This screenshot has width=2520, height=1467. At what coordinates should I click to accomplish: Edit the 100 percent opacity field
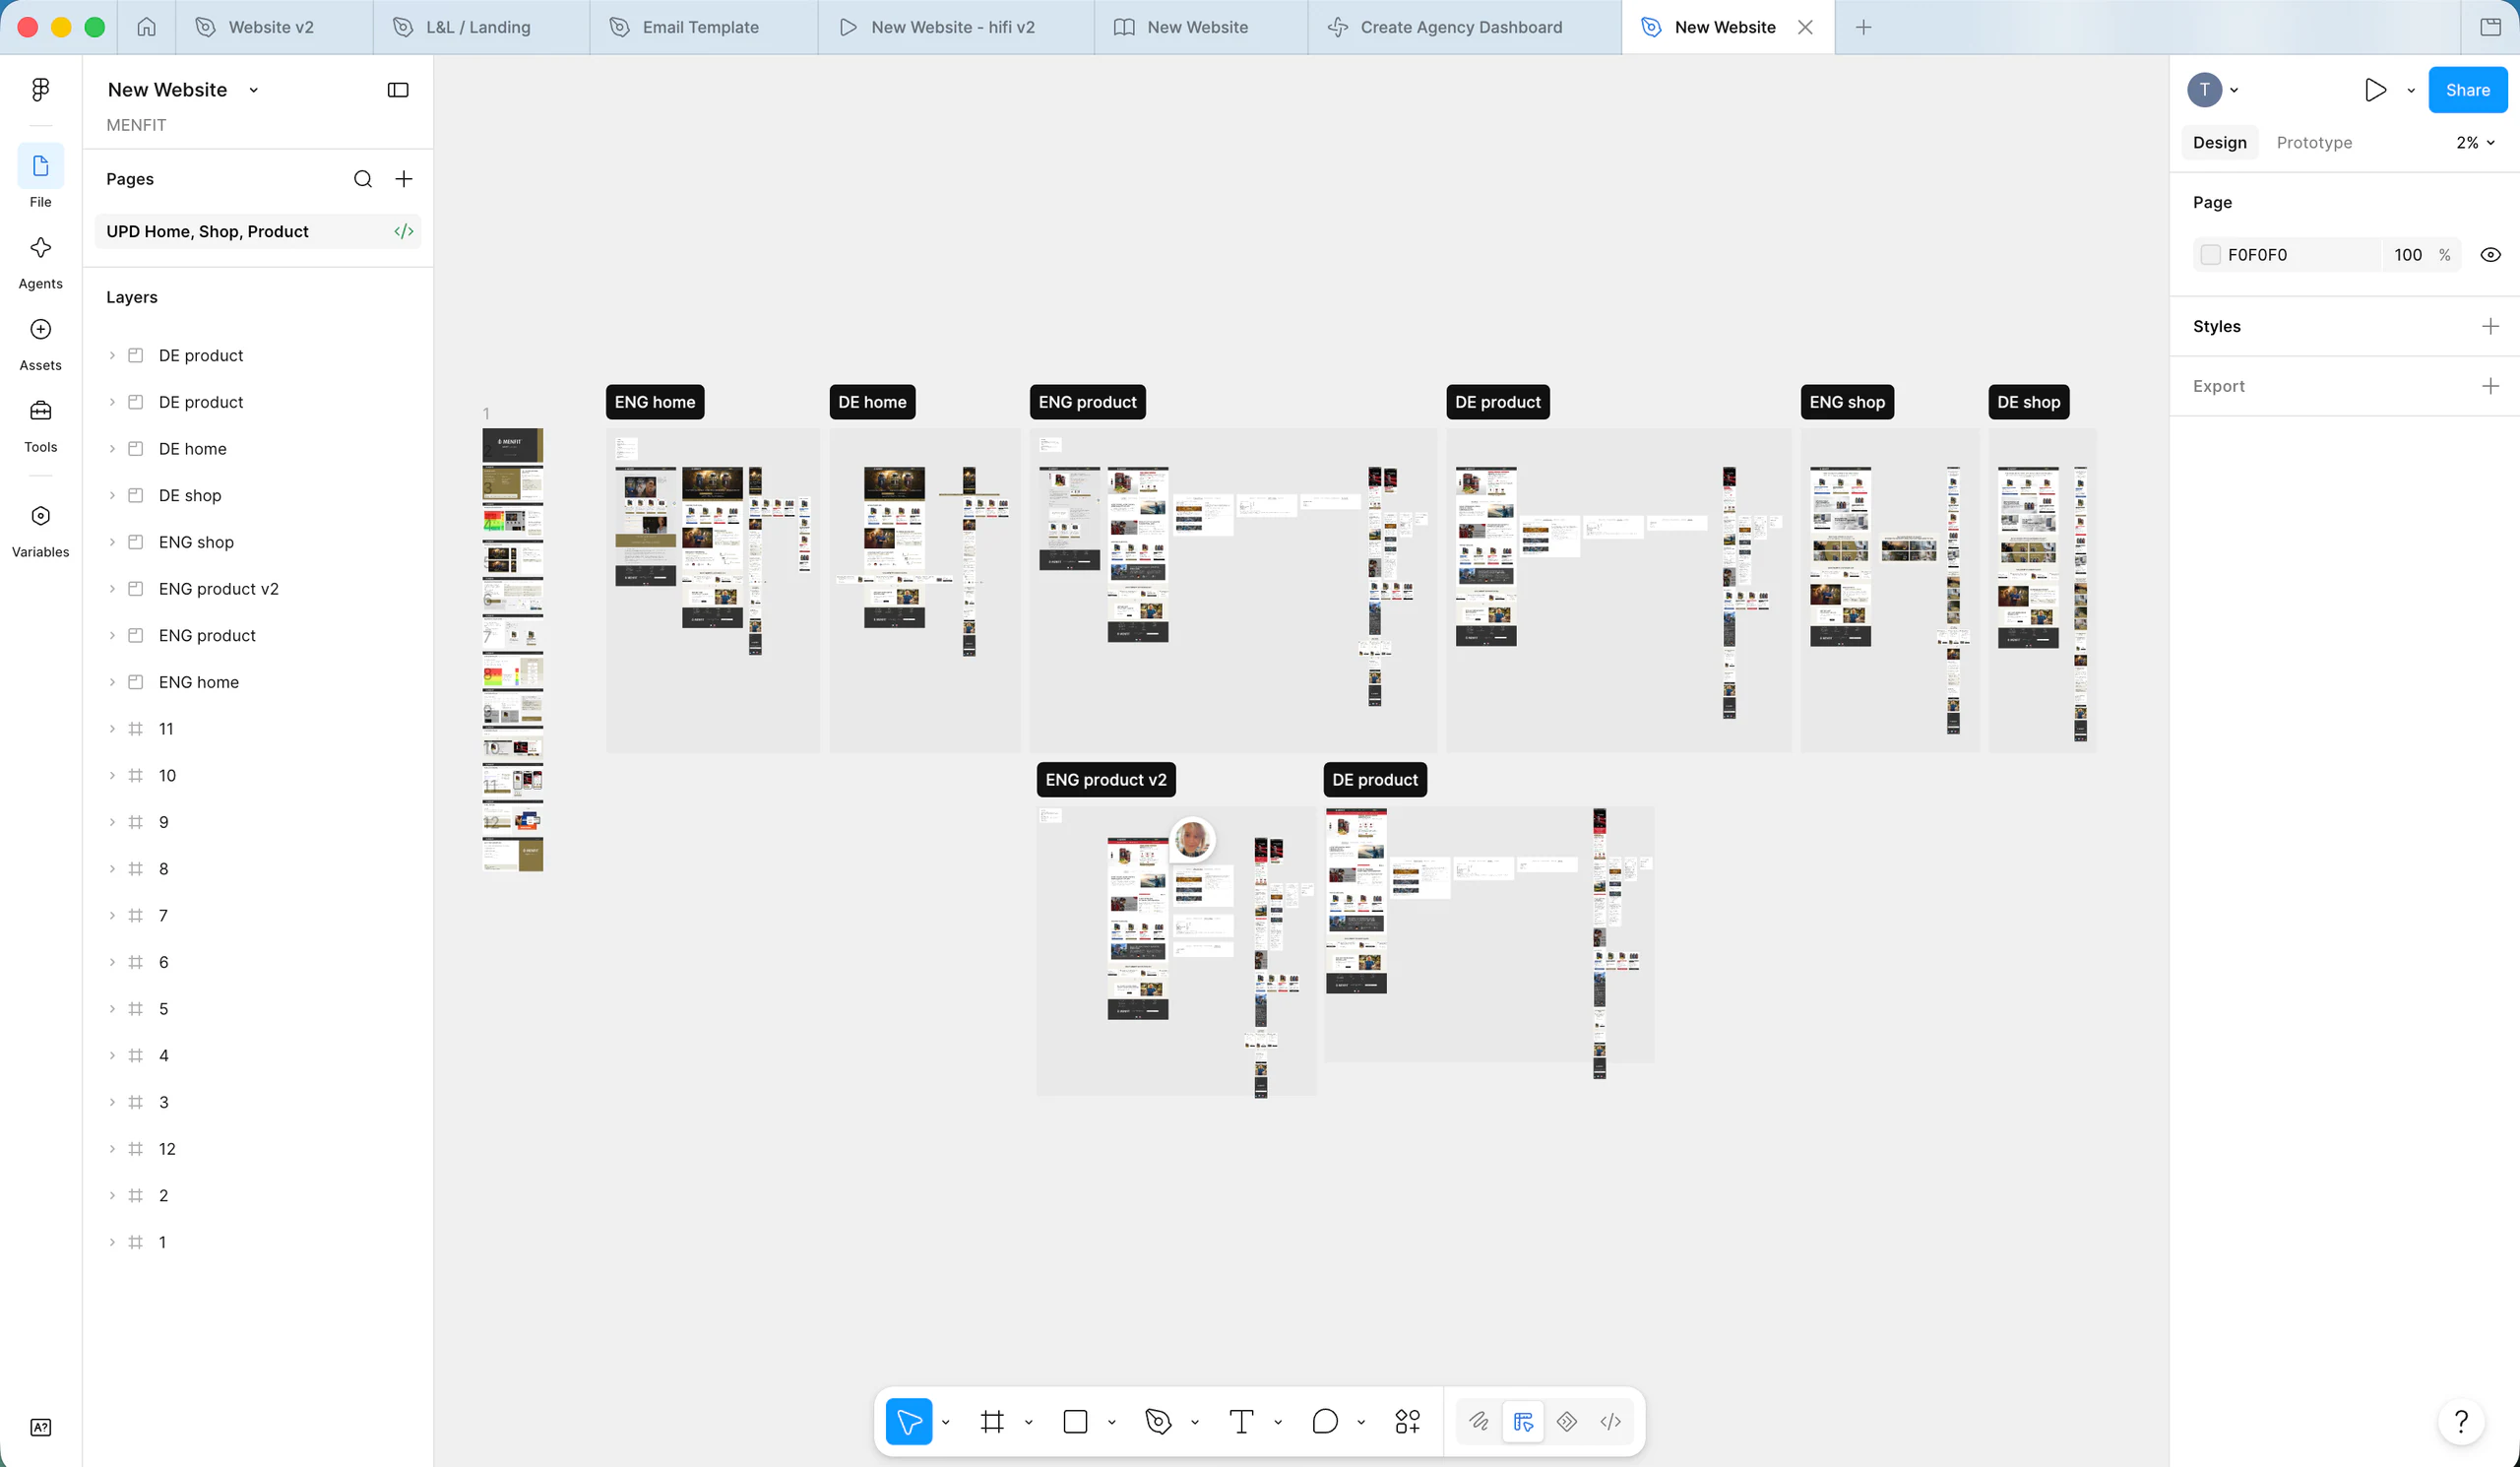click(2408, 255)
